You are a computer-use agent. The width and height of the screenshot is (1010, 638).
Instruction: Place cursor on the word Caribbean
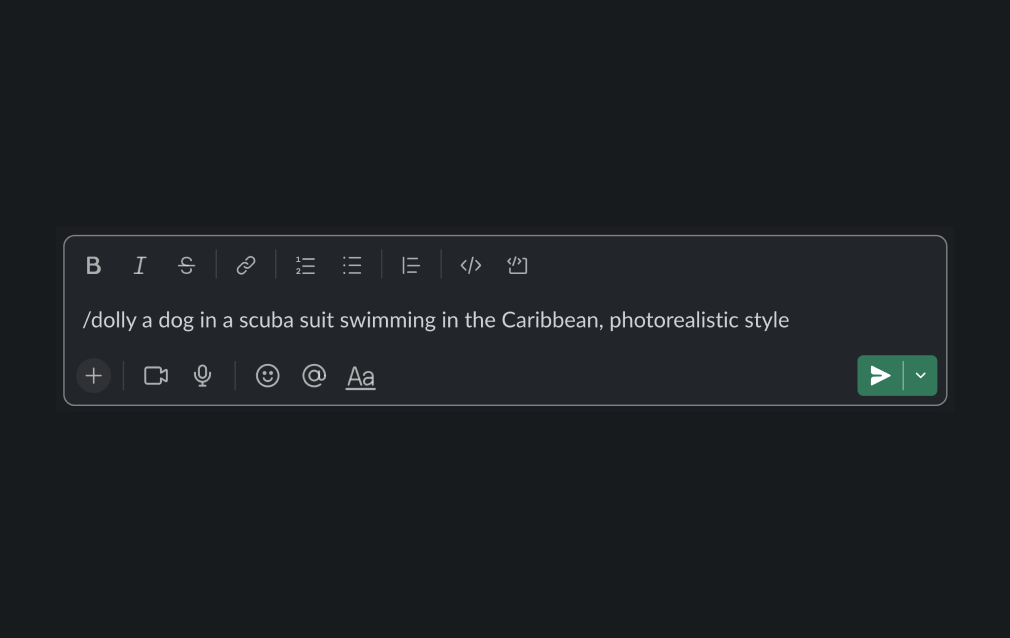(552, 320)
